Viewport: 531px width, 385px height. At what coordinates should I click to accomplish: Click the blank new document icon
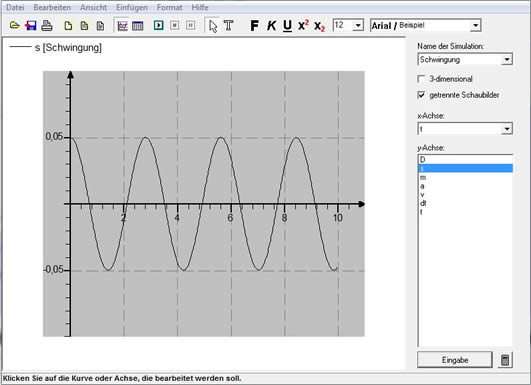click(68, 26)
